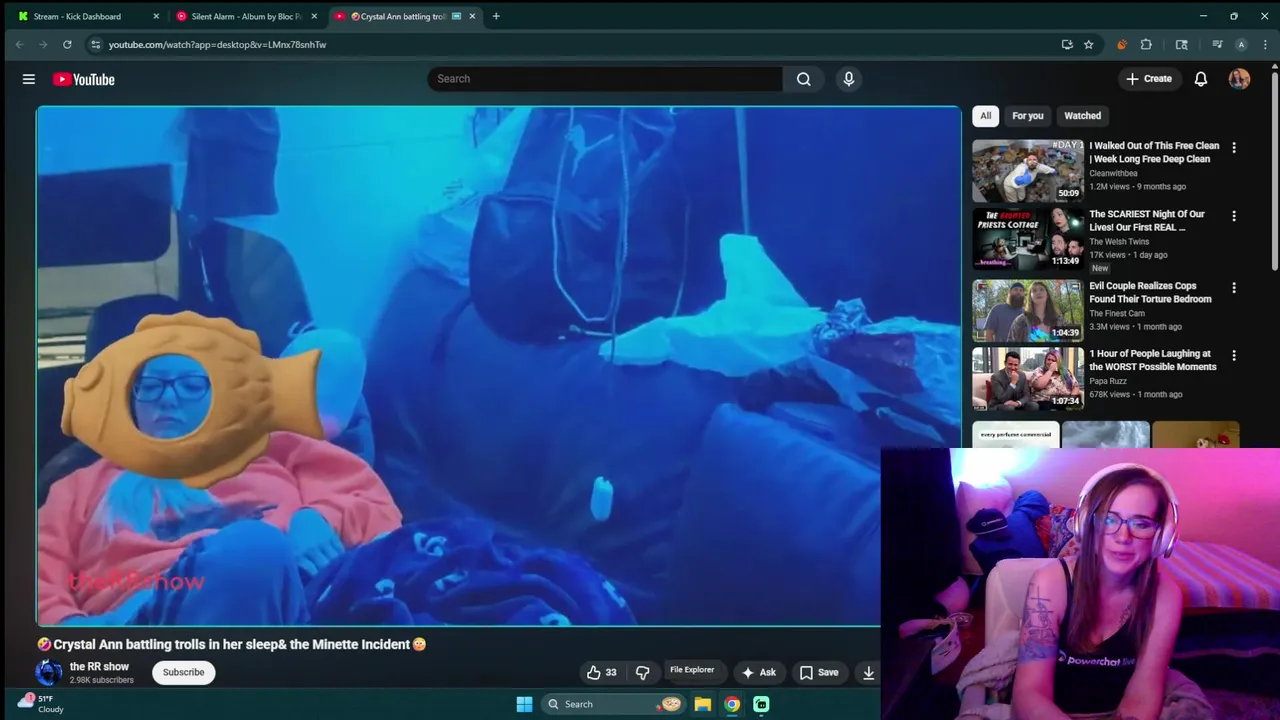Select the All filter chip
This screenshot has width=1280, height=720.
click(x=985, y=116)
